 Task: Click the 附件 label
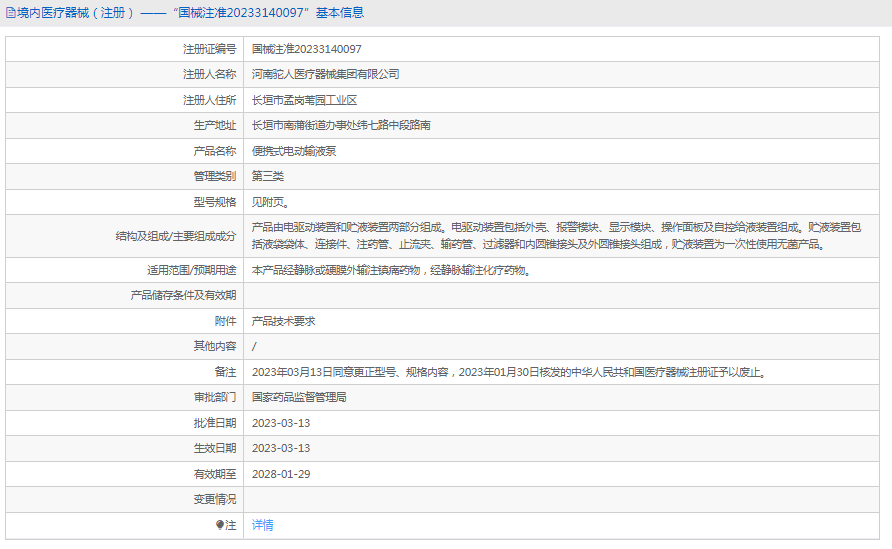click(x=225, y=321)
